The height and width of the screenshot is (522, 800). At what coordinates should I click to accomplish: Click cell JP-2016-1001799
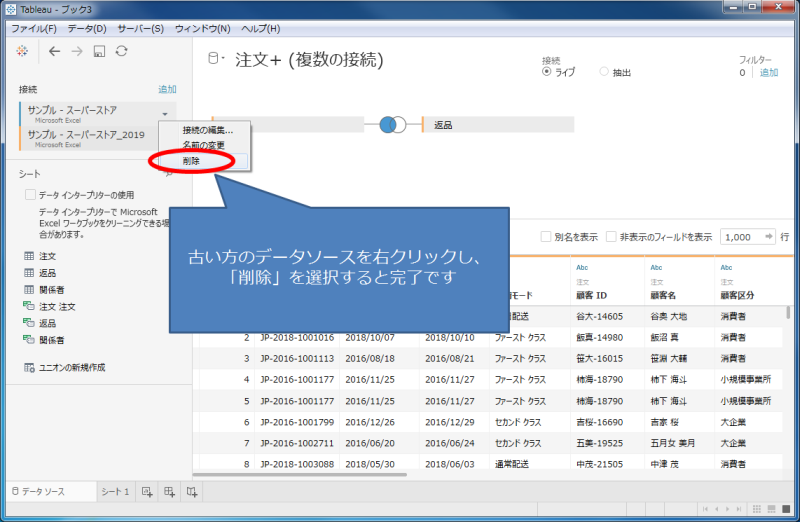[297, 422]
